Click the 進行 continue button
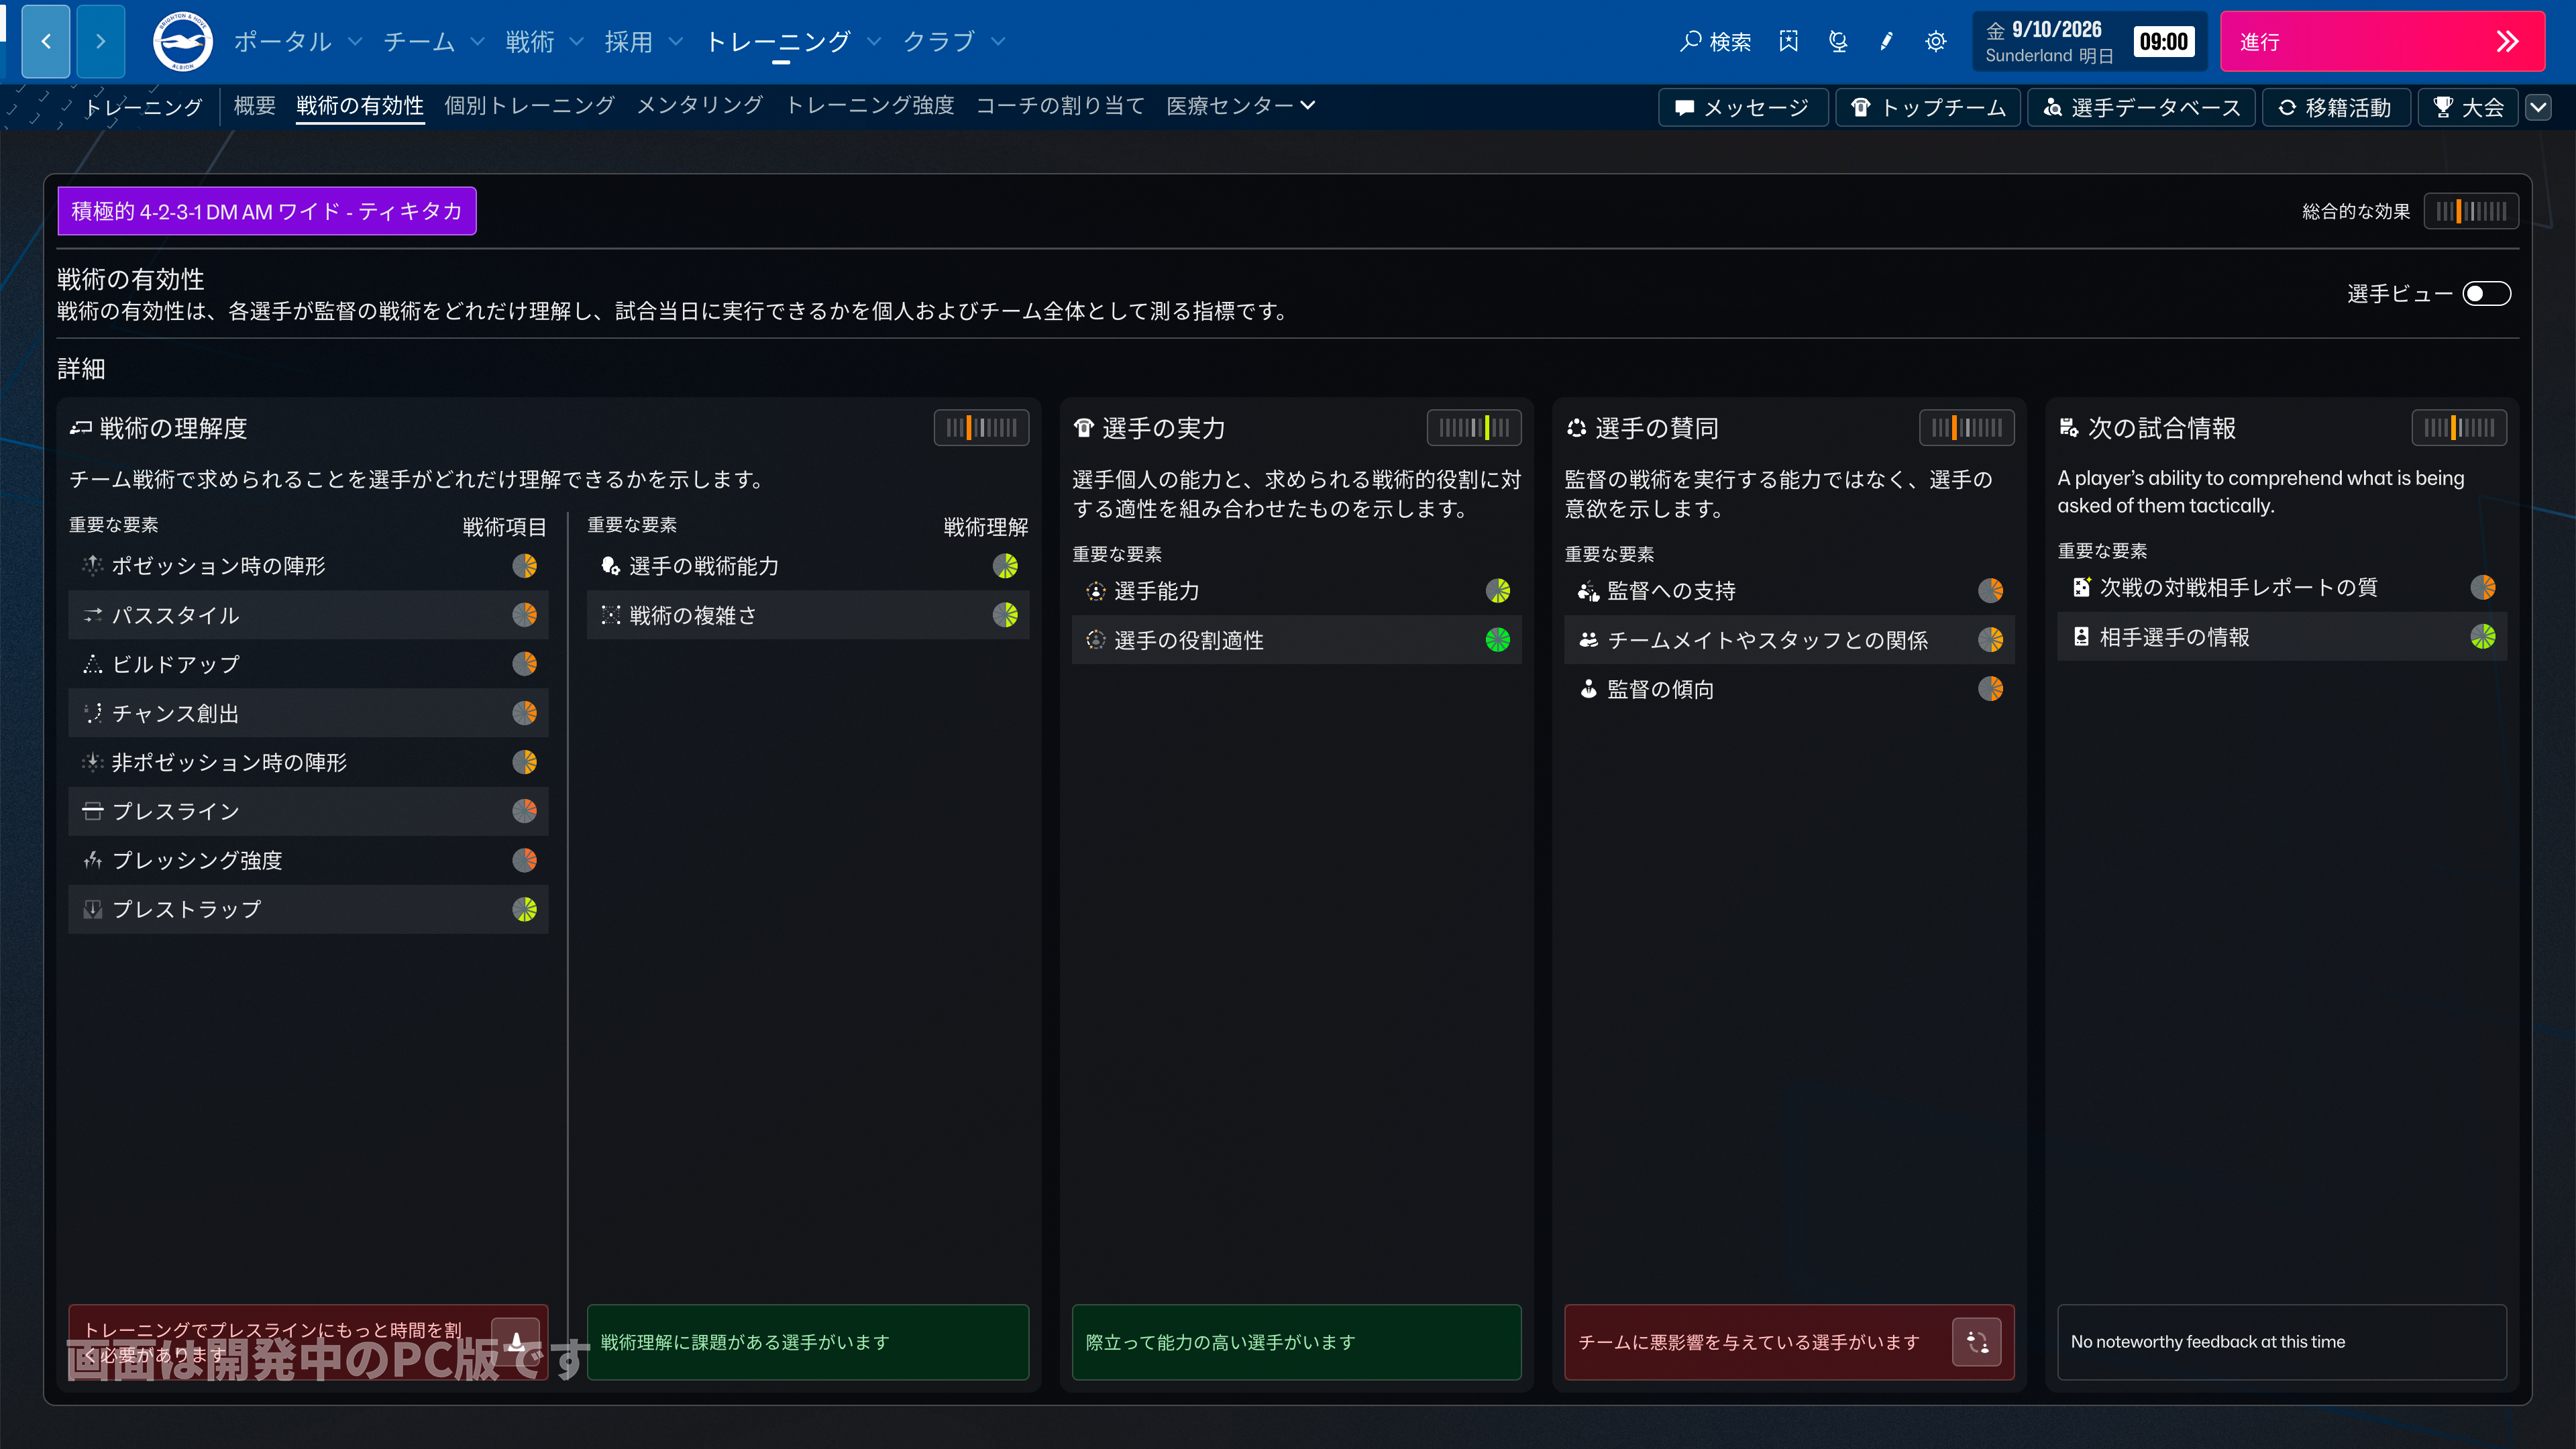 tap(2382, 41)
